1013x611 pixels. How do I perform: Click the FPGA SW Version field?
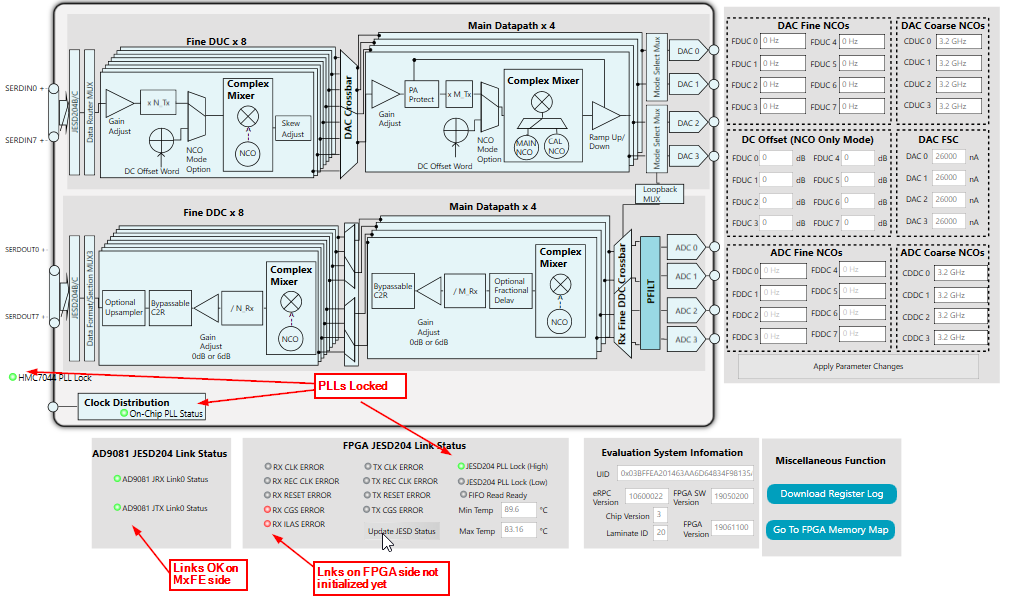[x=731, y=496]
